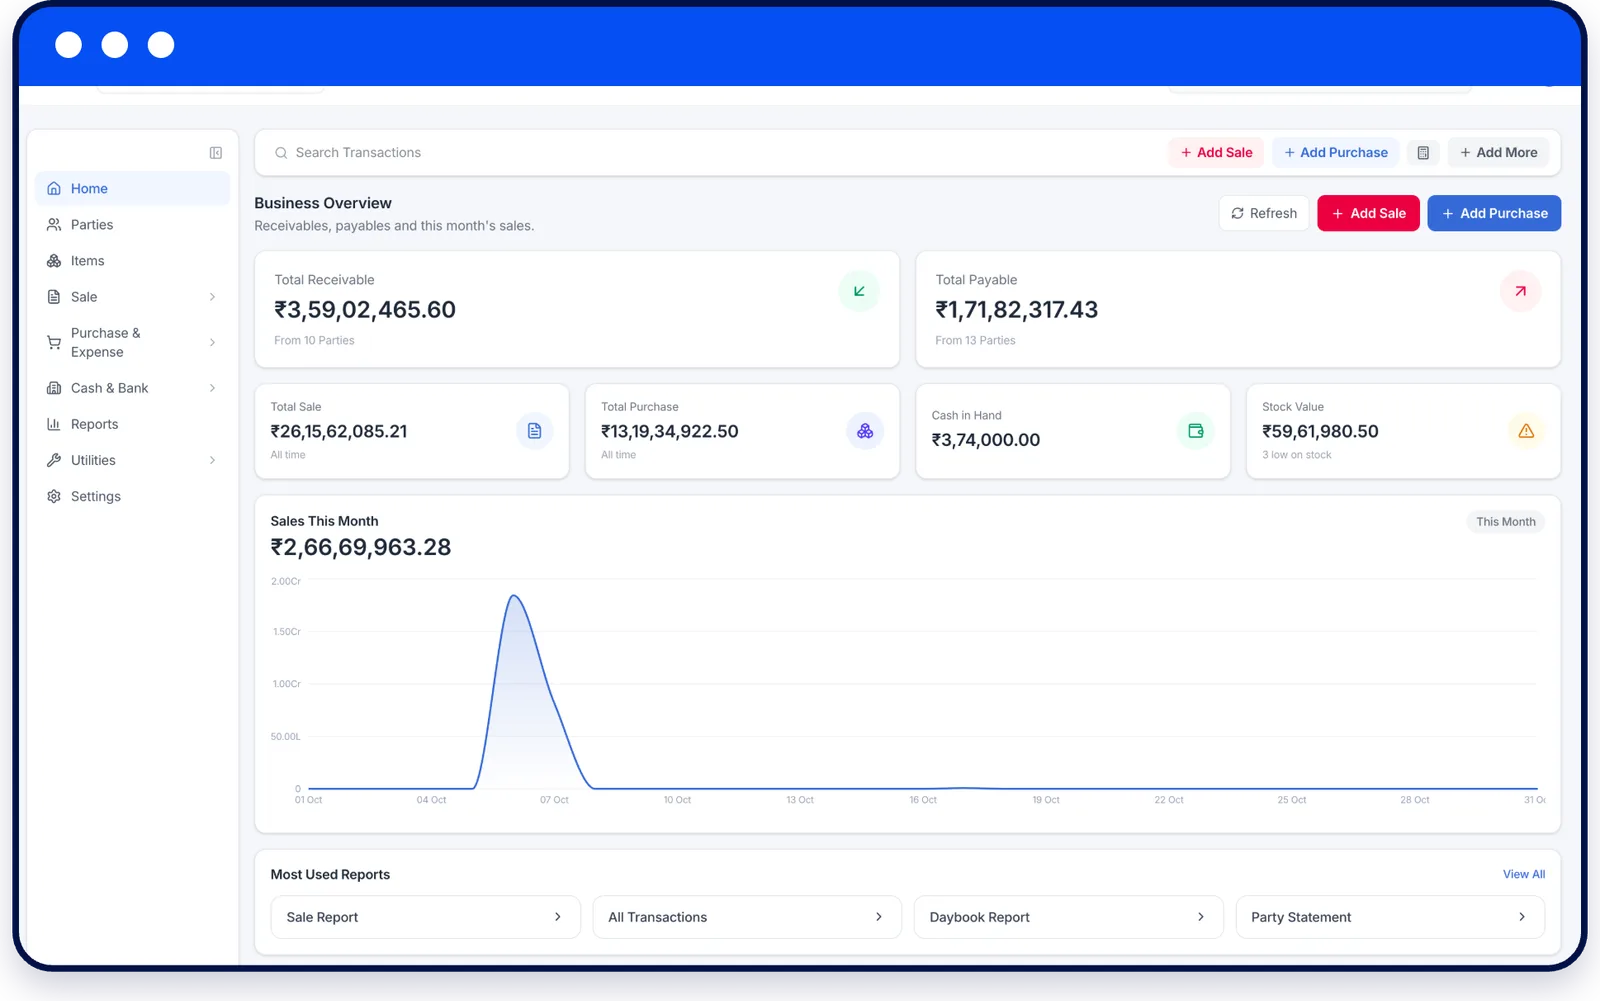Click the Total Purchase value ₹13,19,34,922.50
The image size is (1600, 1001).
click(x=669, y=432)
